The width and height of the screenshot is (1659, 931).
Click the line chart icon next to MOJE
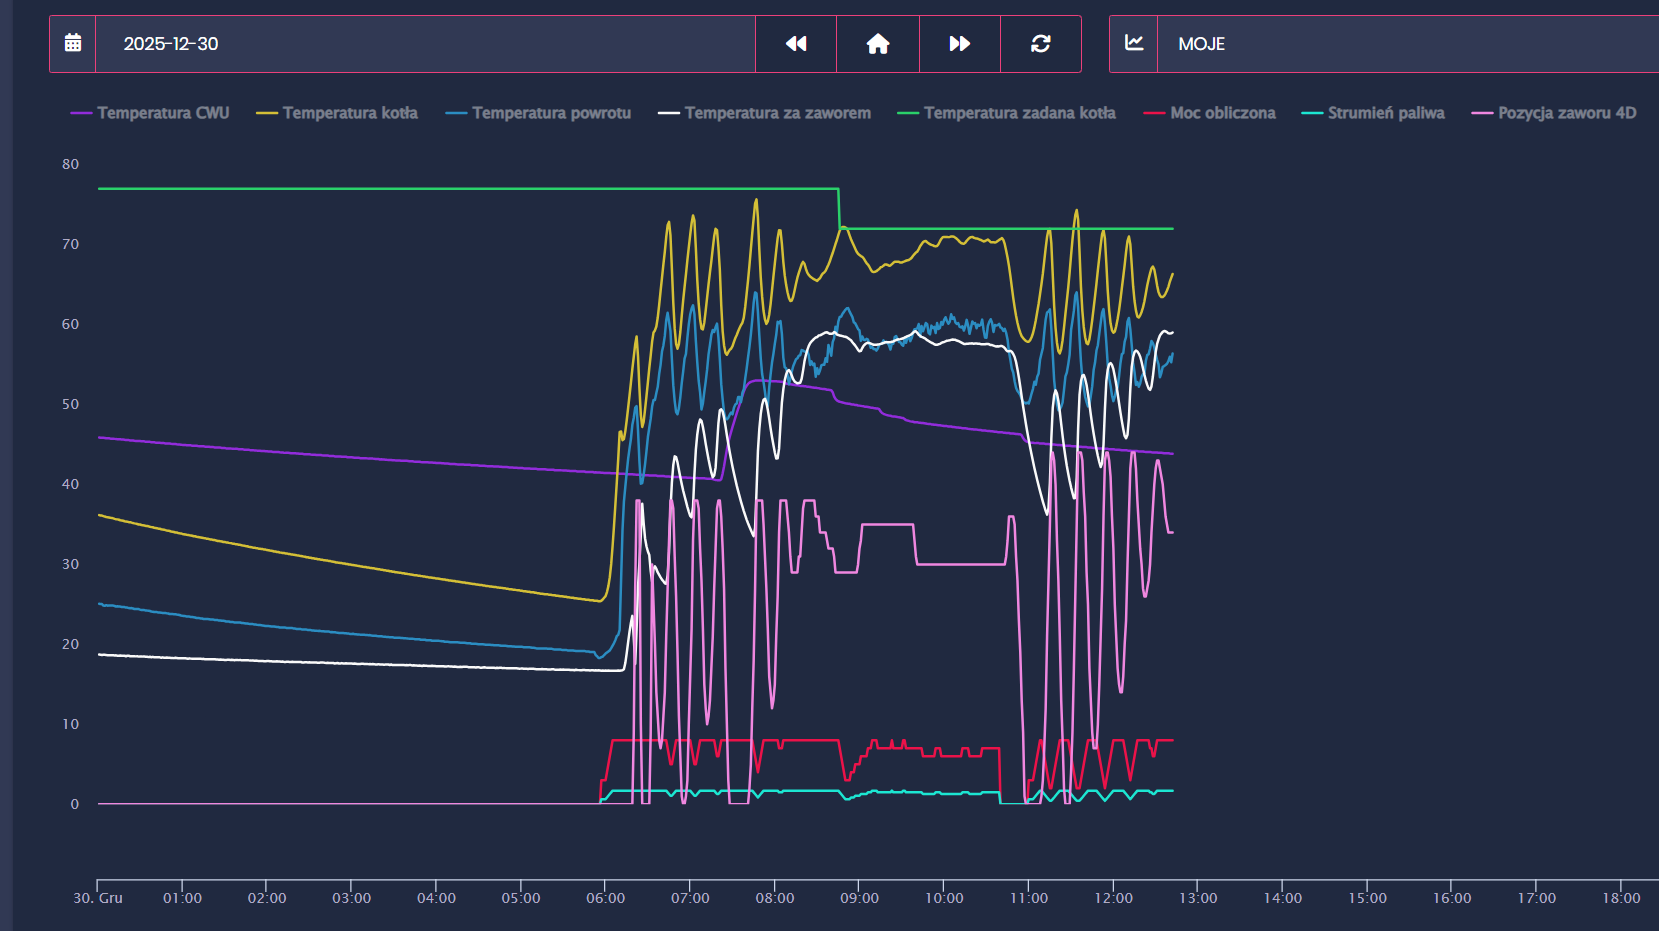pos(1134,43)
